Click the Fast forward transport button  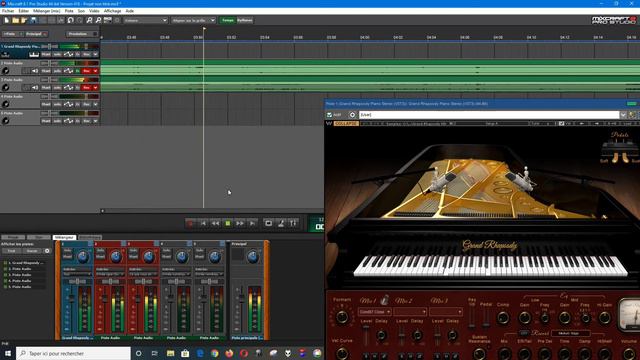(x=240, y=223)
